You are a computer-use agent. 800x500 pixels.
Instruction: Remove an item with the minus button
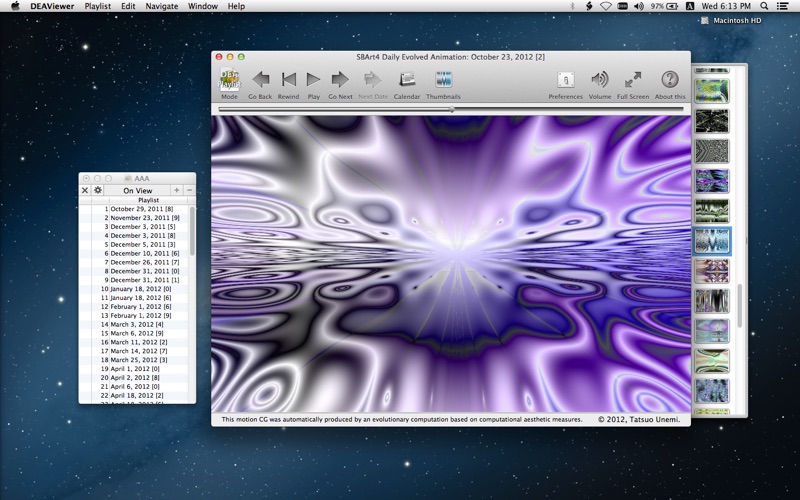189,190
